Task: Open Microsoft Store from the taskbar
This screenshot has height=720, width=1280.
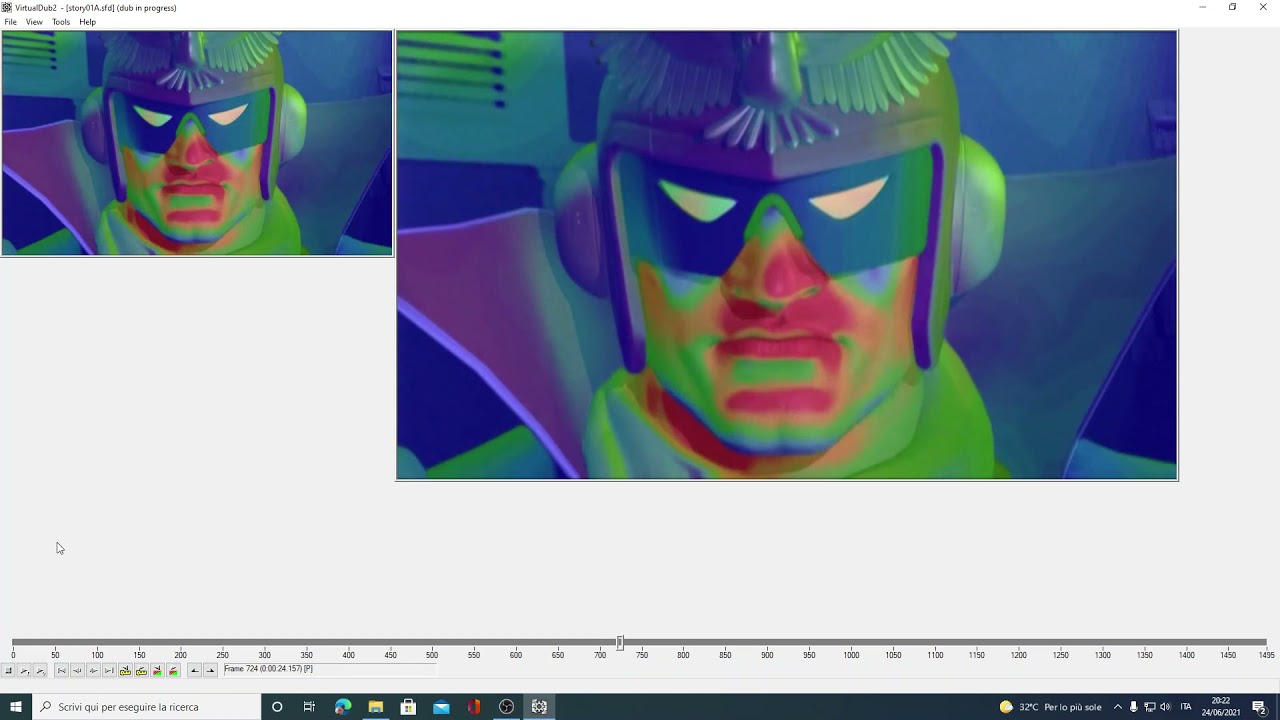Action: click(408, 707)
